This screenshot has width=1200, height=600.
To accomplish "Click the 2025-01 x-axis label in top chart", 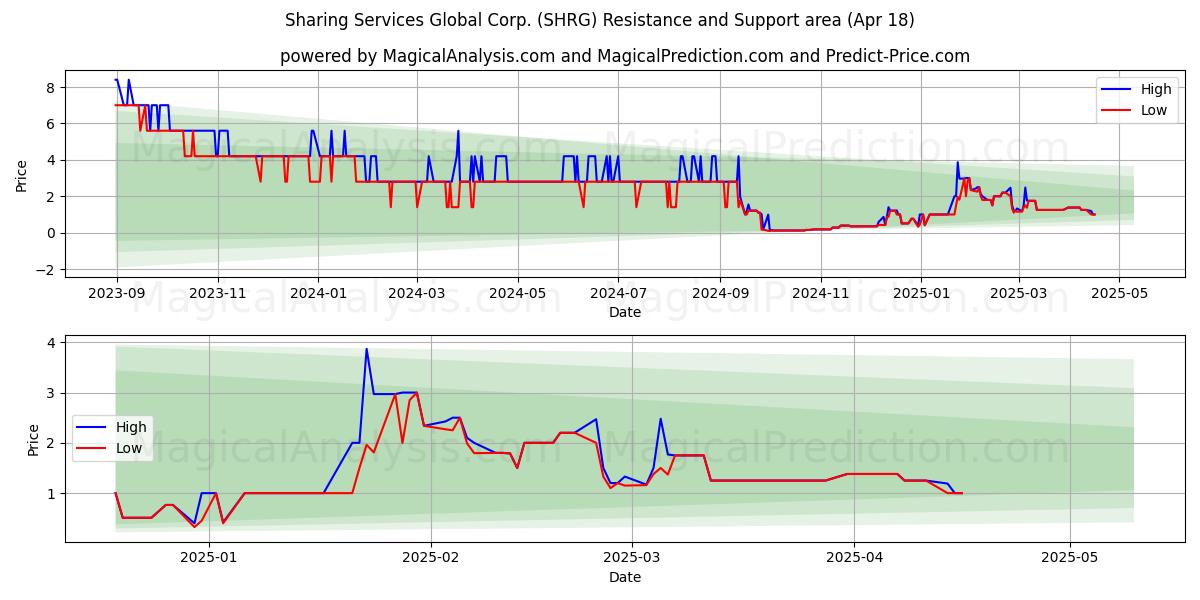I will point(920,296).
